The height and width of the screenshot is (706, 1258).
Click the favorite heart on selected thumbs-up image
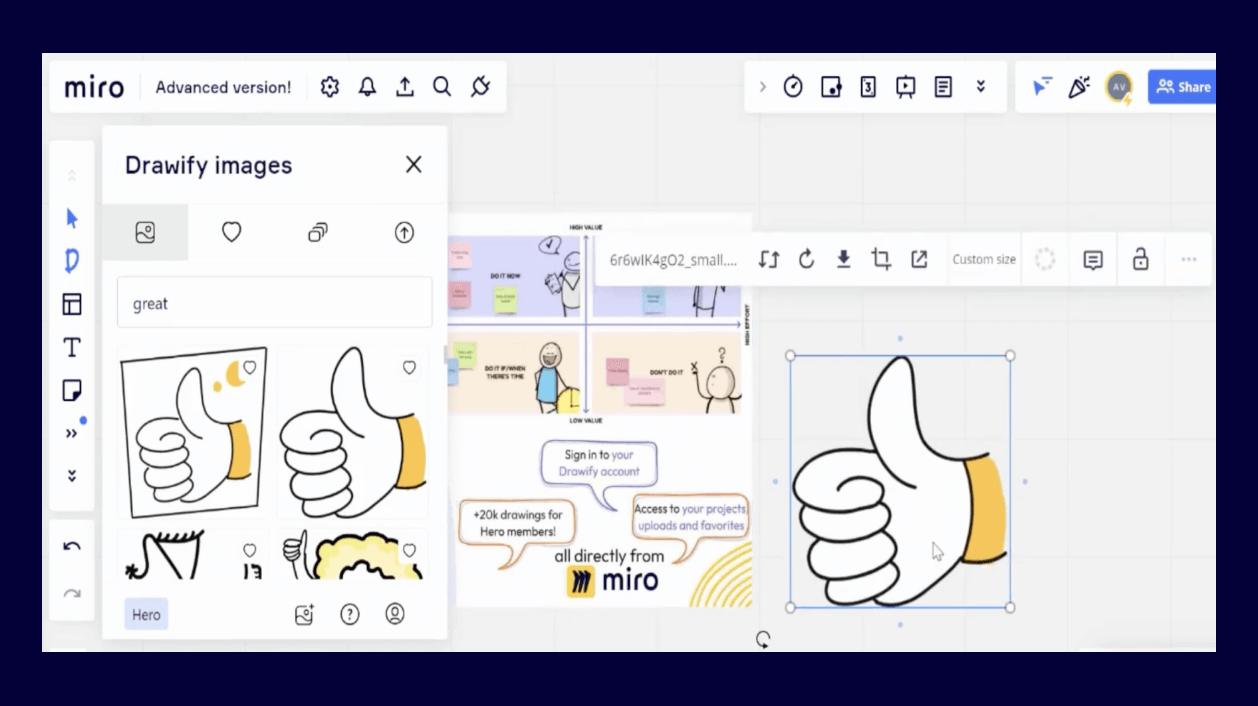(409, 367)
